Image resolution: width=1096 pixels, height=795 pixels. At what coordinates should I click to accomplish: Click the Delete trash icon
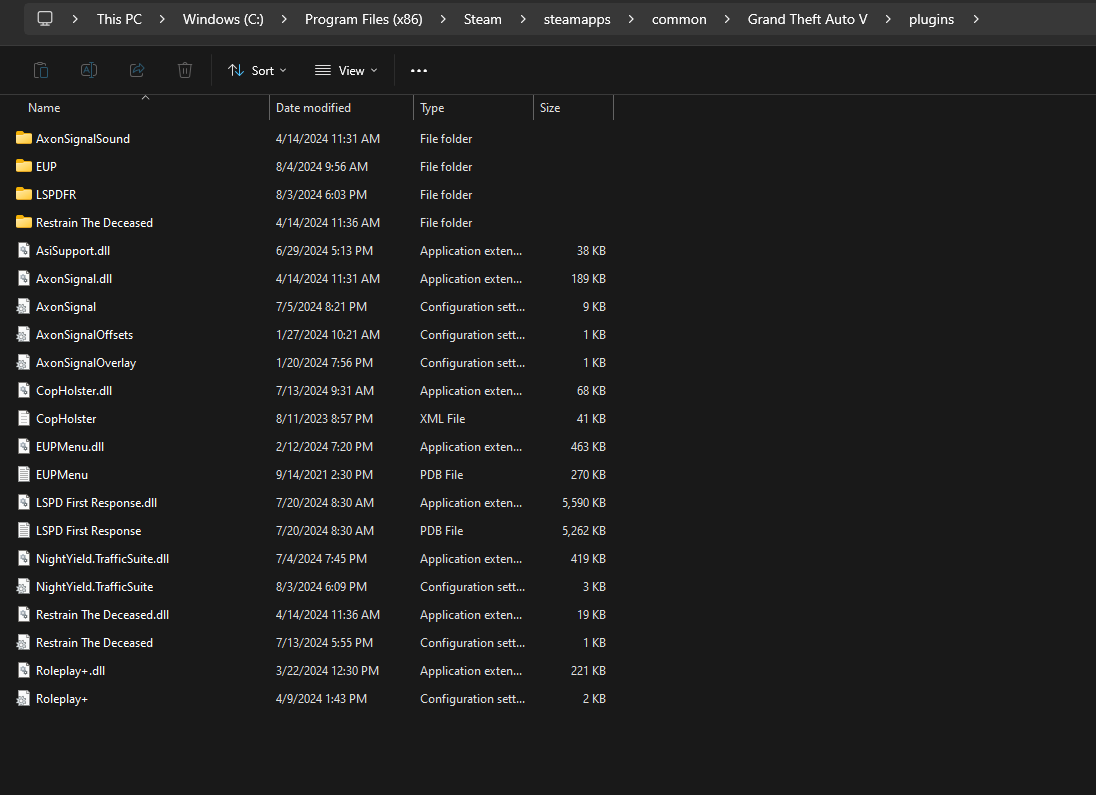pos(185,70)
